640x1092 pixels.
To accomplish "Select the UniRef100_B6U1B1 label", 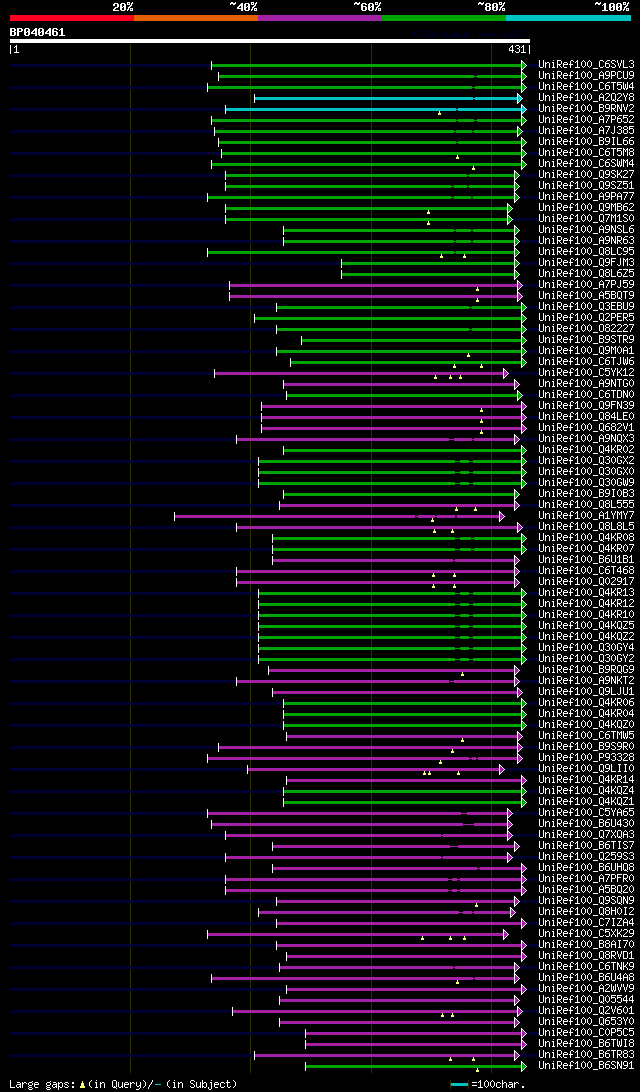I will [x=586, y=560].
